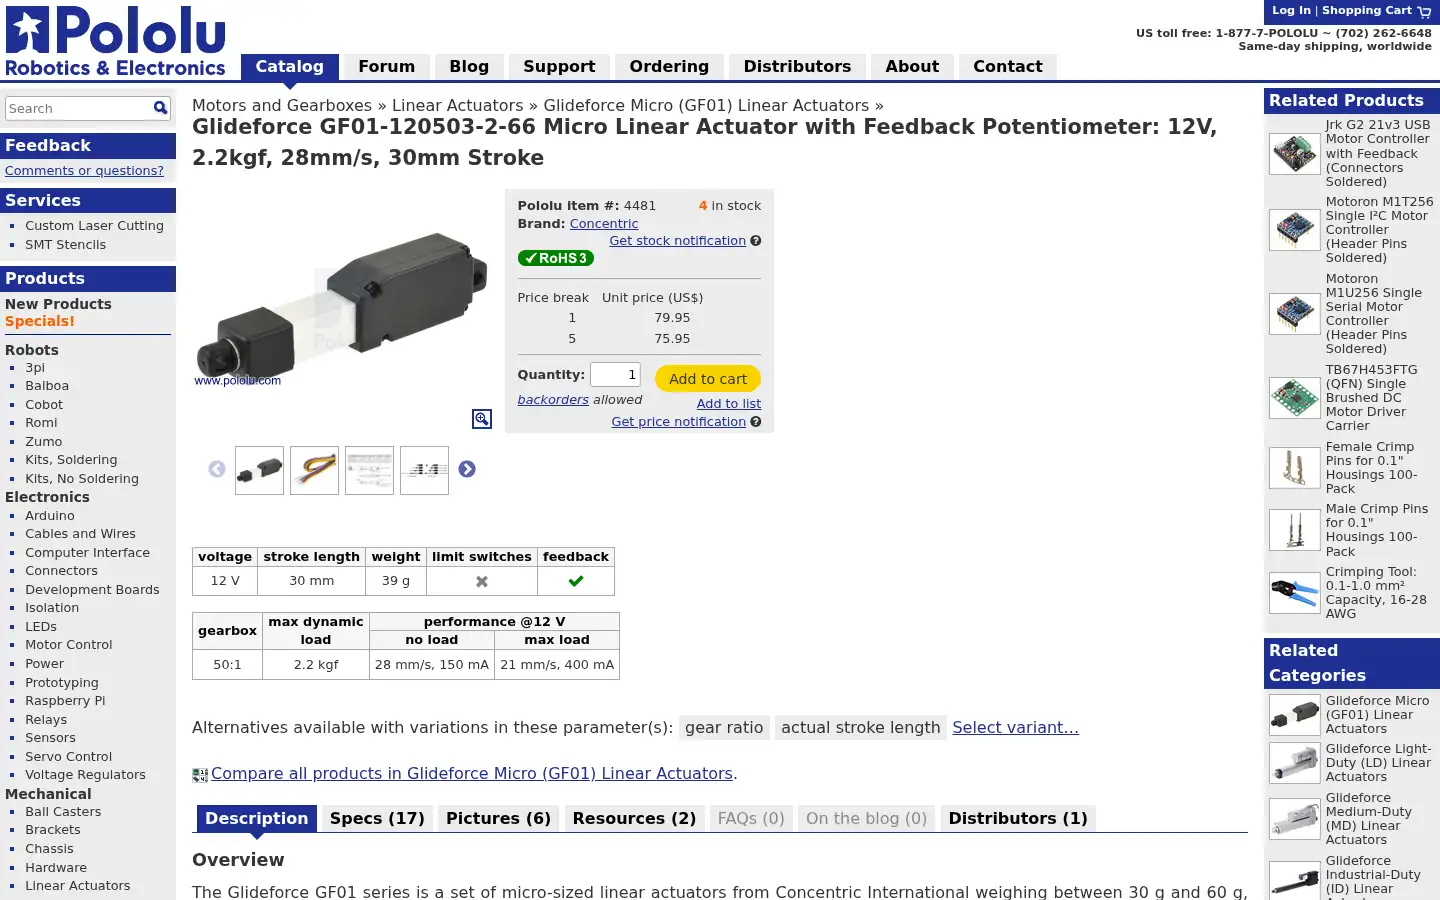
Task: Go to the Contact page
Action: tap(1008, 66)
